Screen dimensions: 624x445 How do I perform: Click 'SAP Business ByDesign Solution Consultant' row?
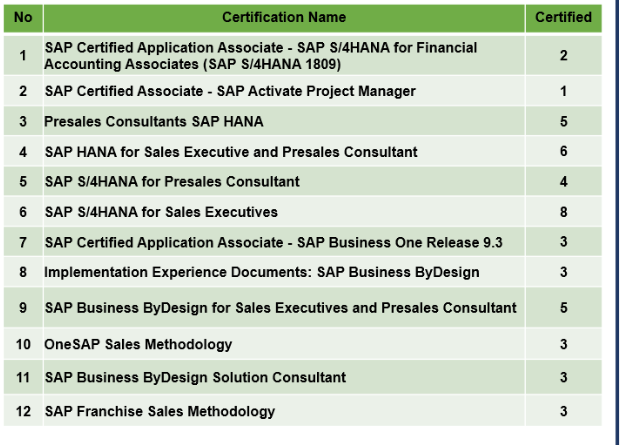pos(195,377)
